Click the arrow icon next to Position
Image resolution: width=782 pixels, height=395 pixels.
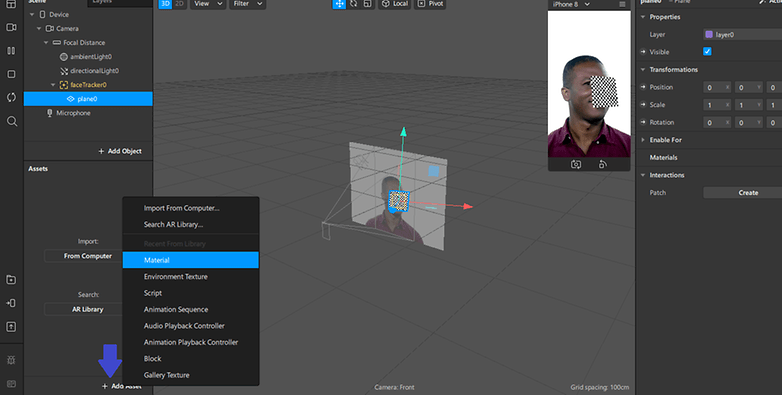click(x=643, y=87)
